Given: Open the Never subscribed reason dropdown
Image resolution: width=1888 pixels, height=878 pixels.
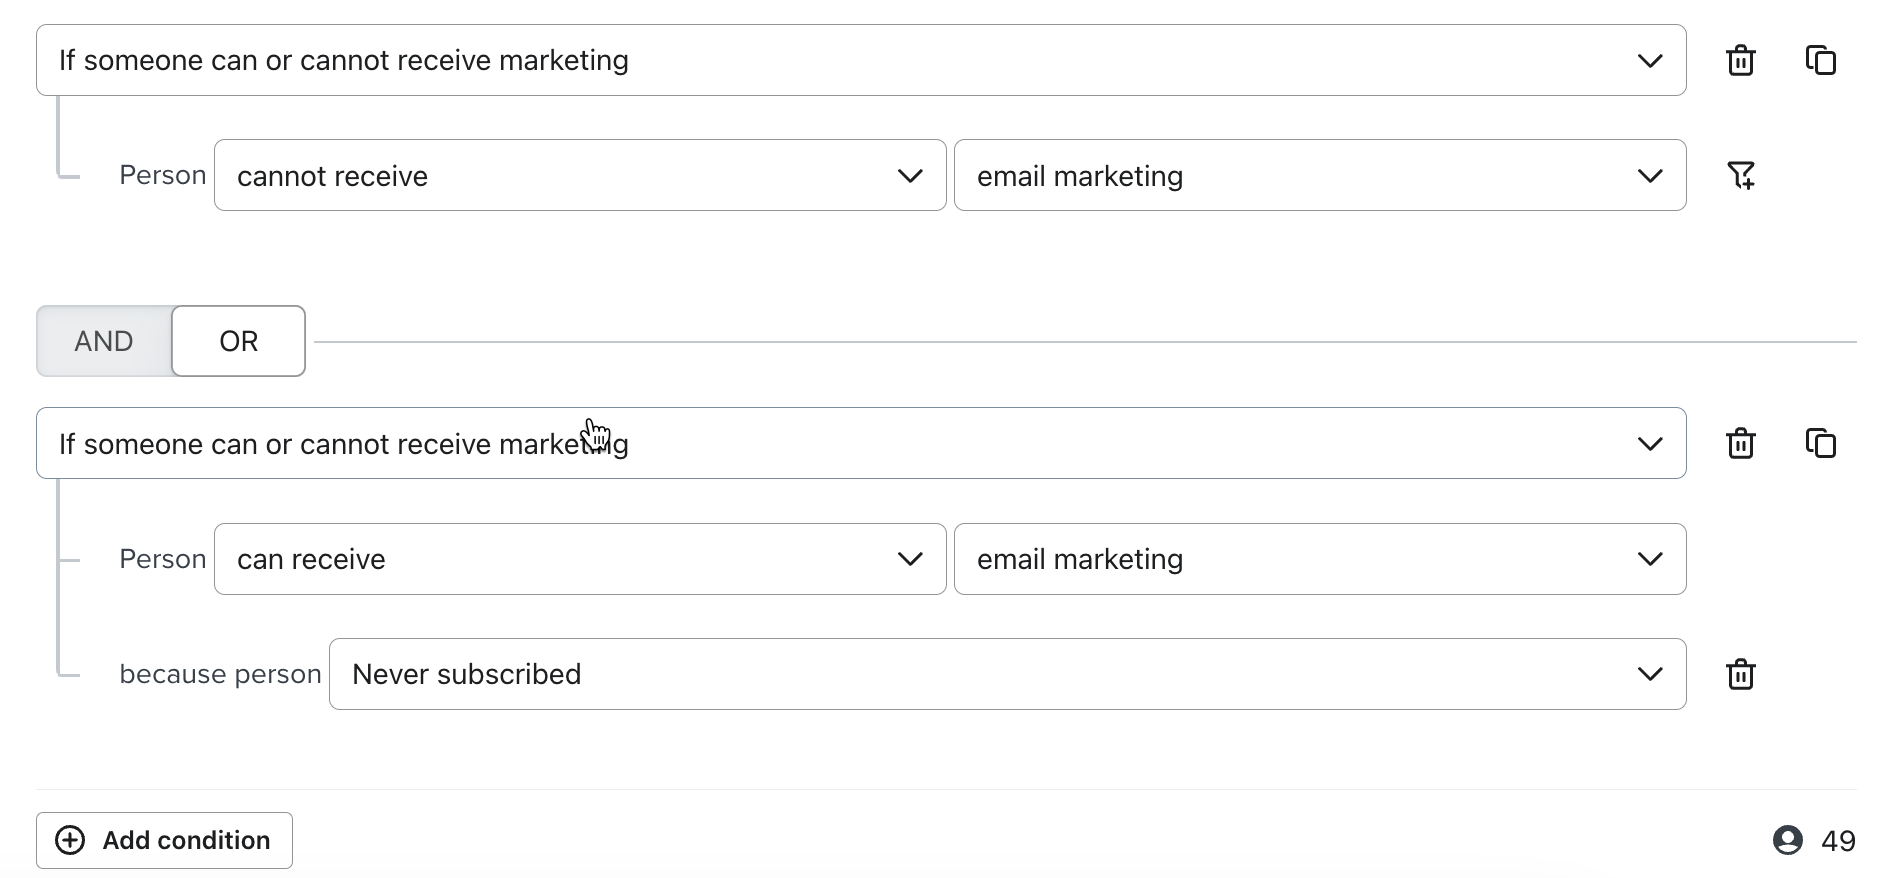Looking at the screenshot, I should (x=1006, y=675).
